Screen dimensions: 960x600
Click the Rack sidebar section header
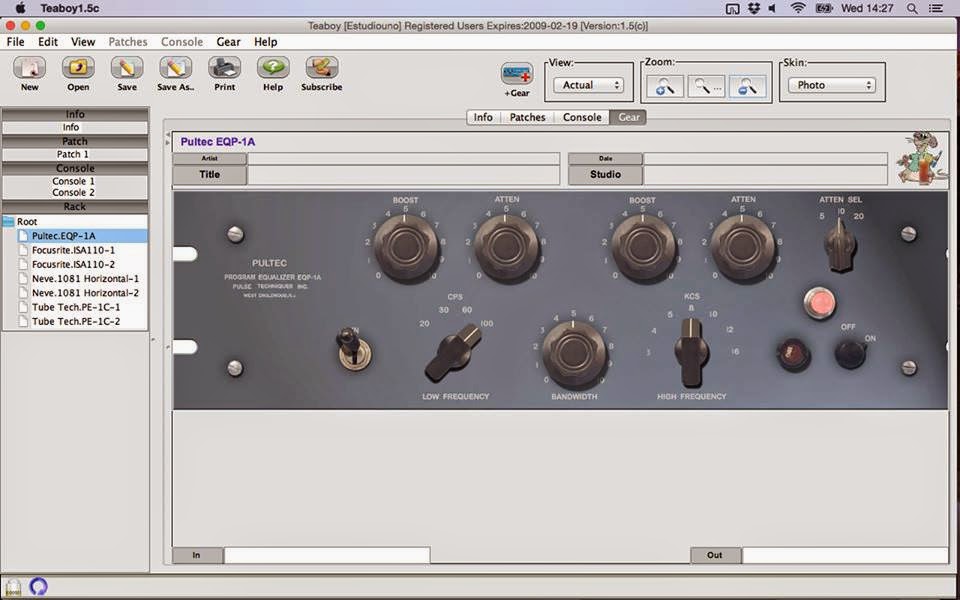75,207
